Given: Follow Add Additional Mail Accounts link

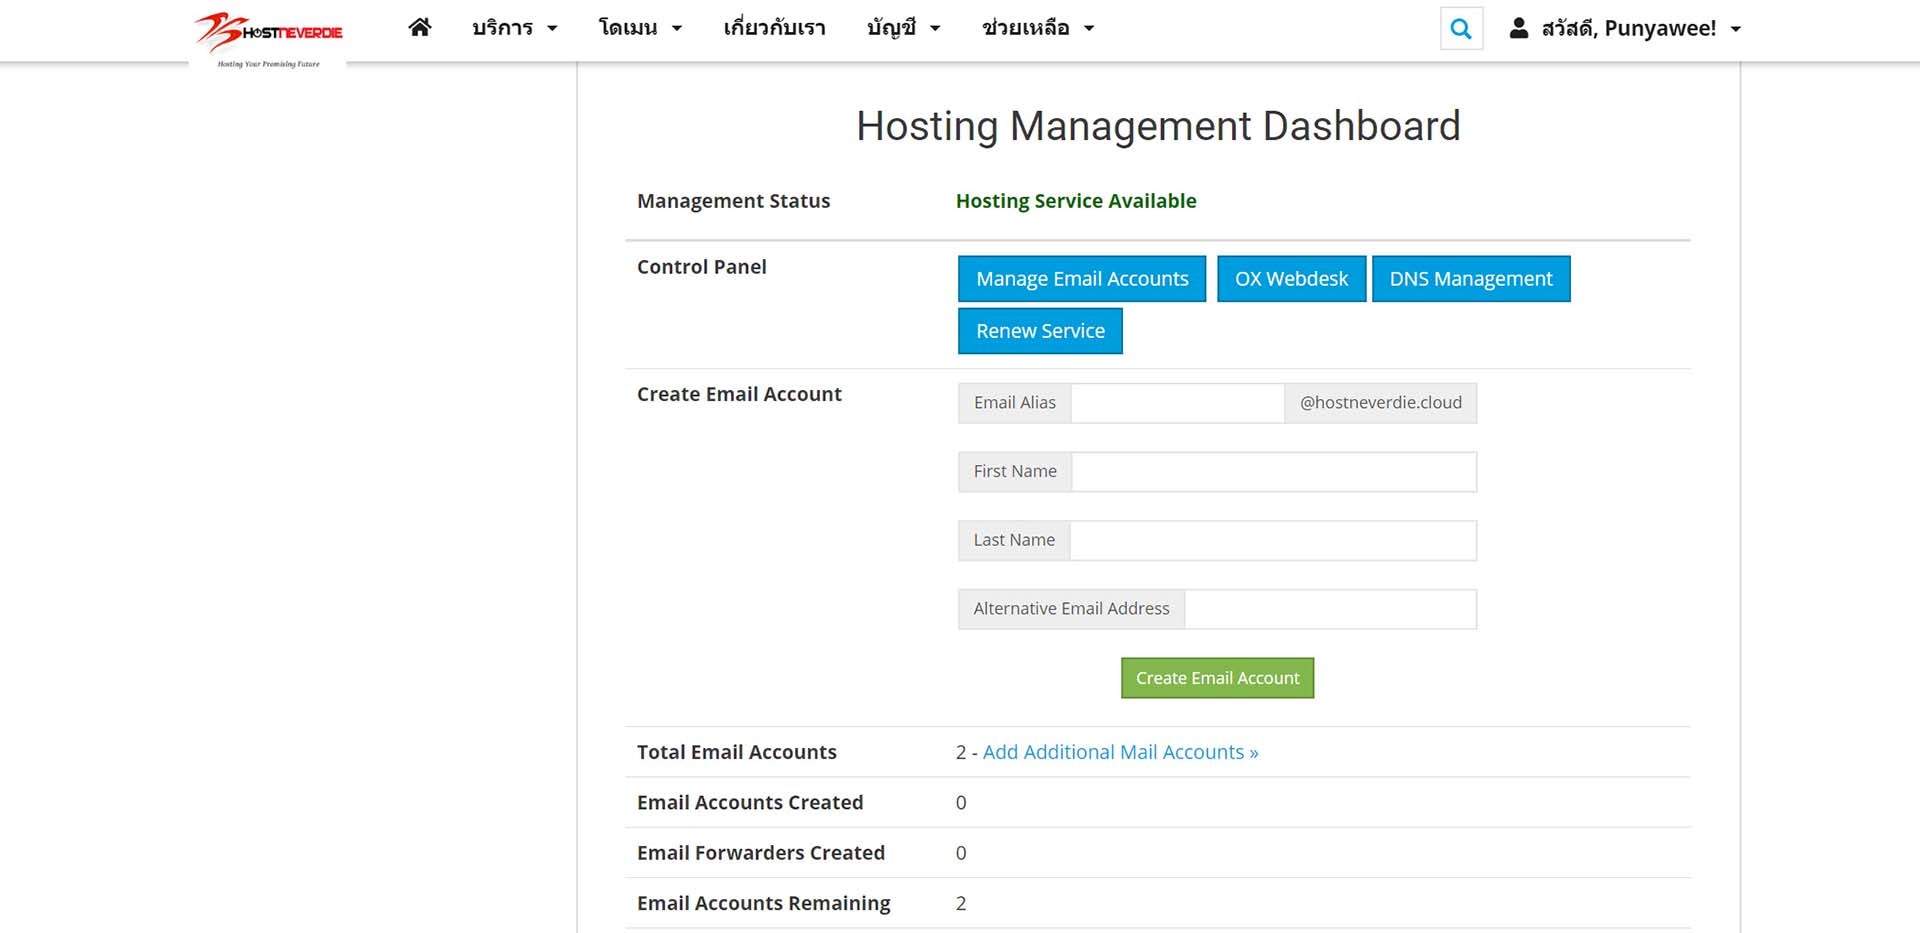Looking at the screenshot, I should pyautogui.click(x=1120, y=752).
